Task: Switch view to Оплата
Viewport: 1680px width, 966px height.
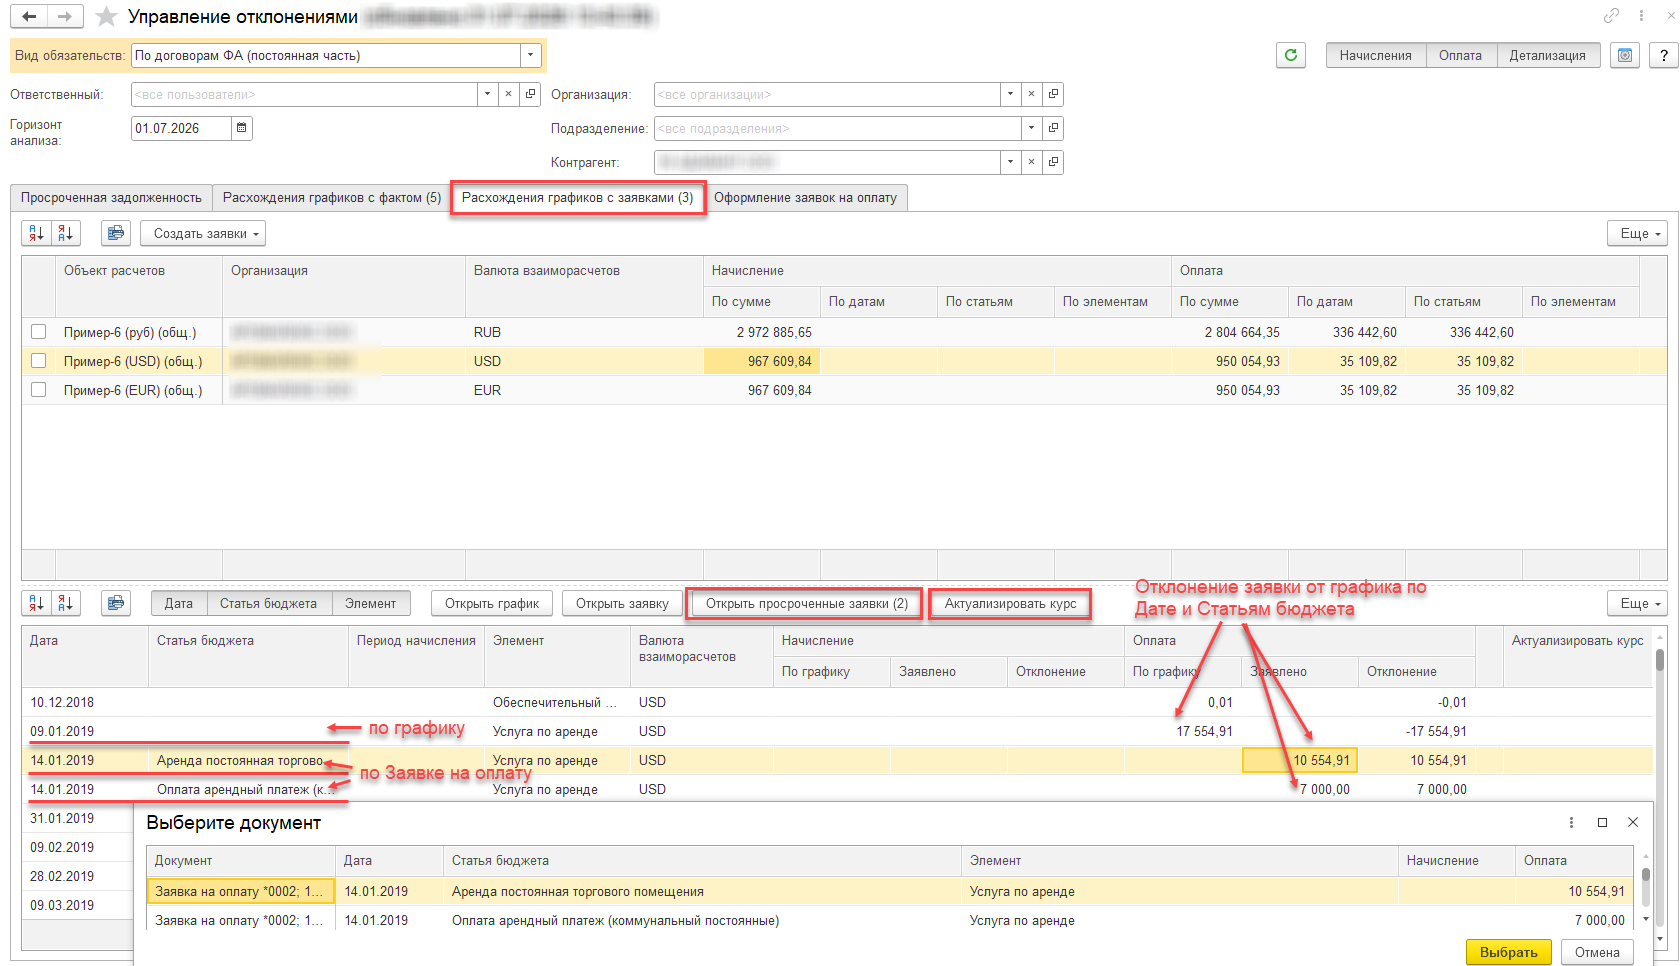Action: (x=1461, y=55)
